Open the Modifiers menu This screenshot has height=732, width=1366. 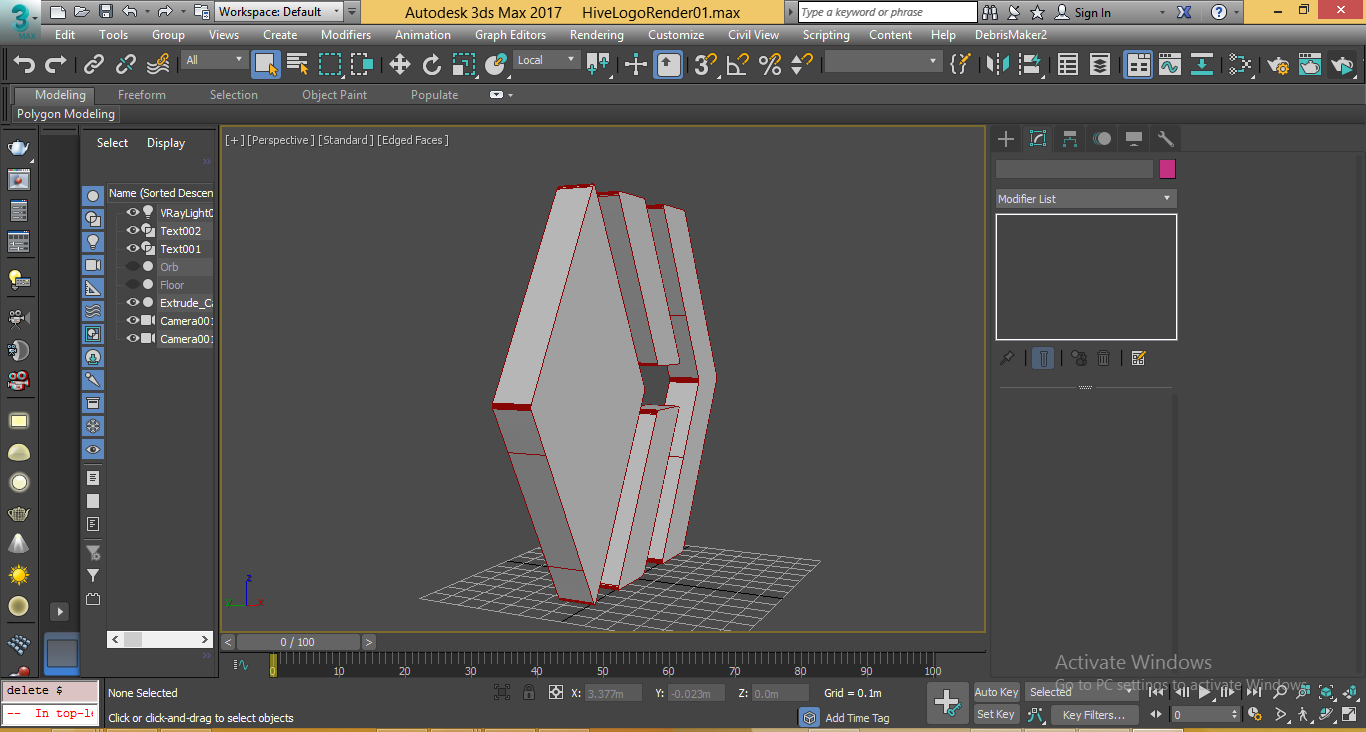point(346,34)
